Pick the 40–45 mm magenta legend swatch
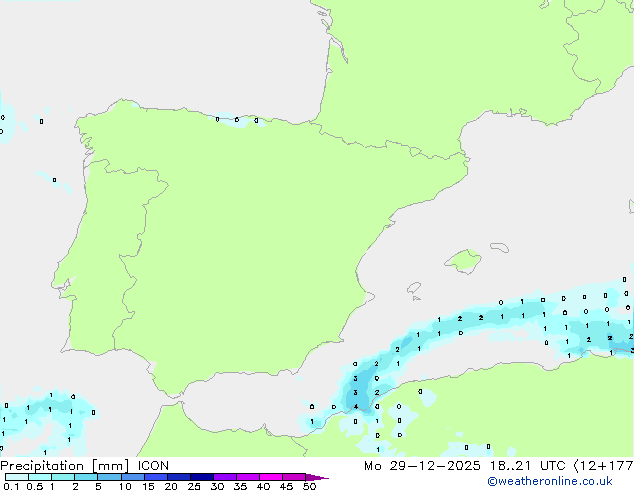 pyautogui.click(x=271, y=477)
